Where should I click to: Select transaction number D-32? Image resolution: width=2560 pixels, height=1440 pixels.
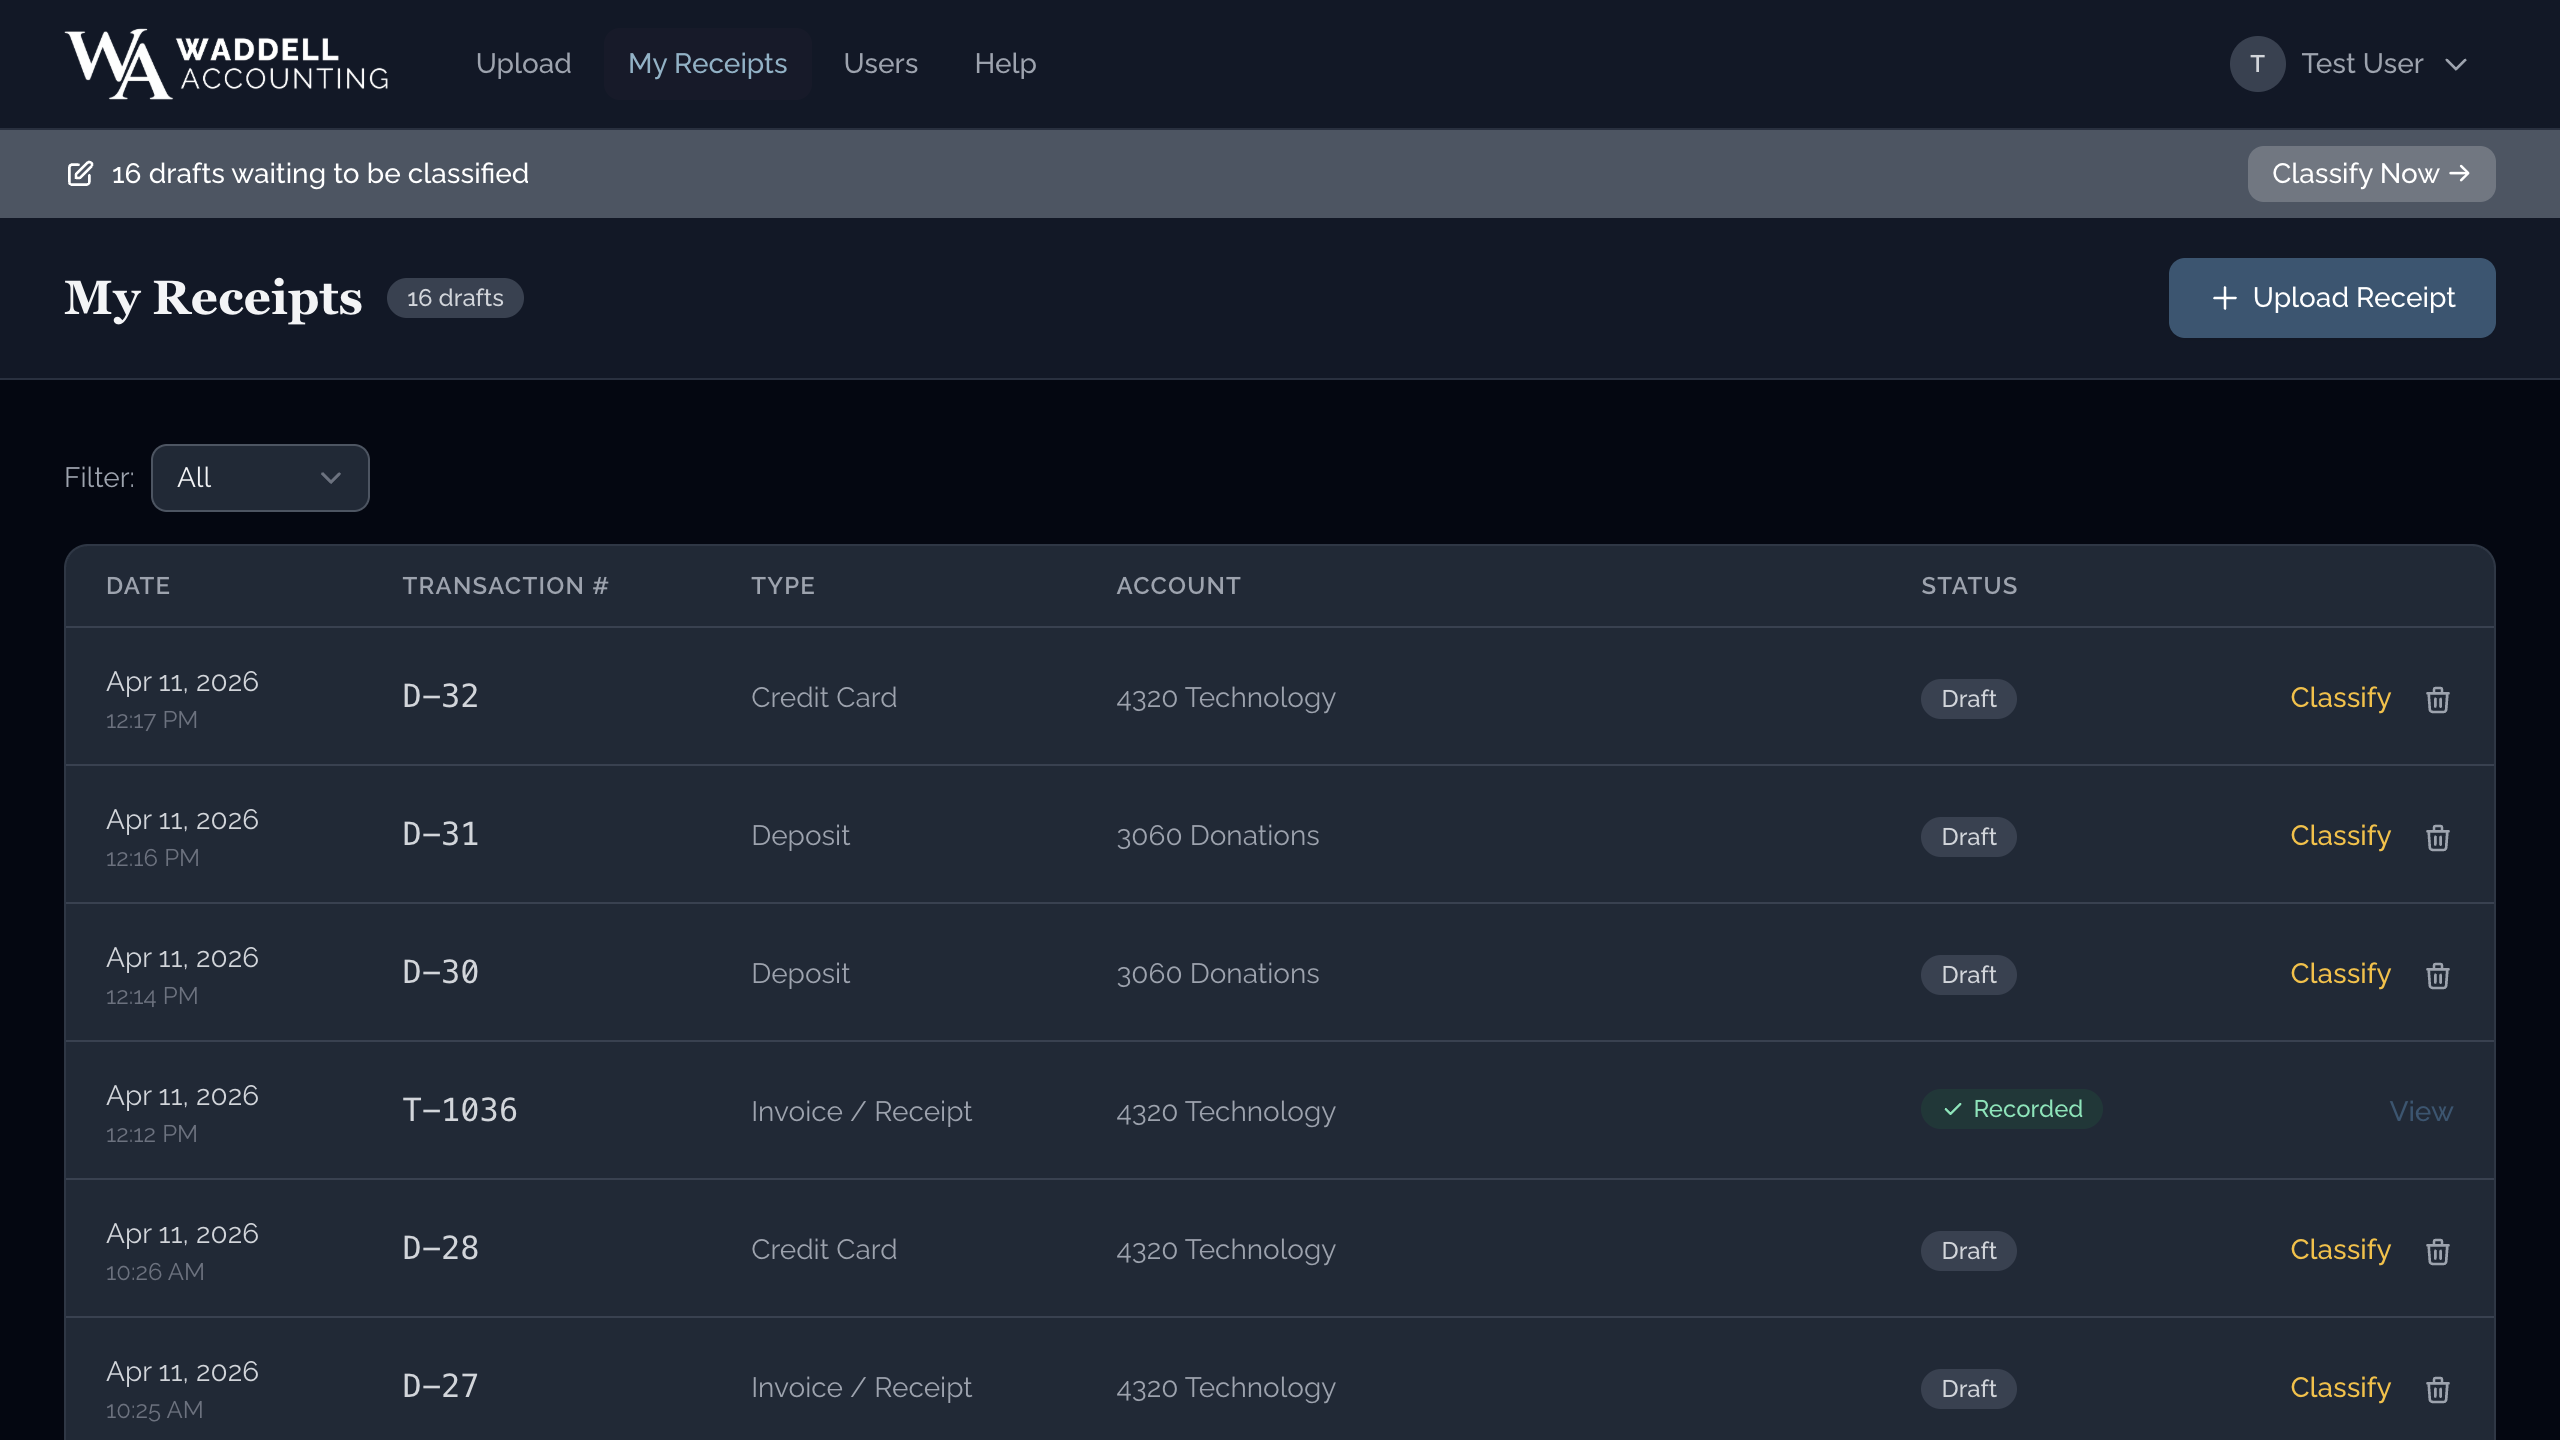(440, 696)
